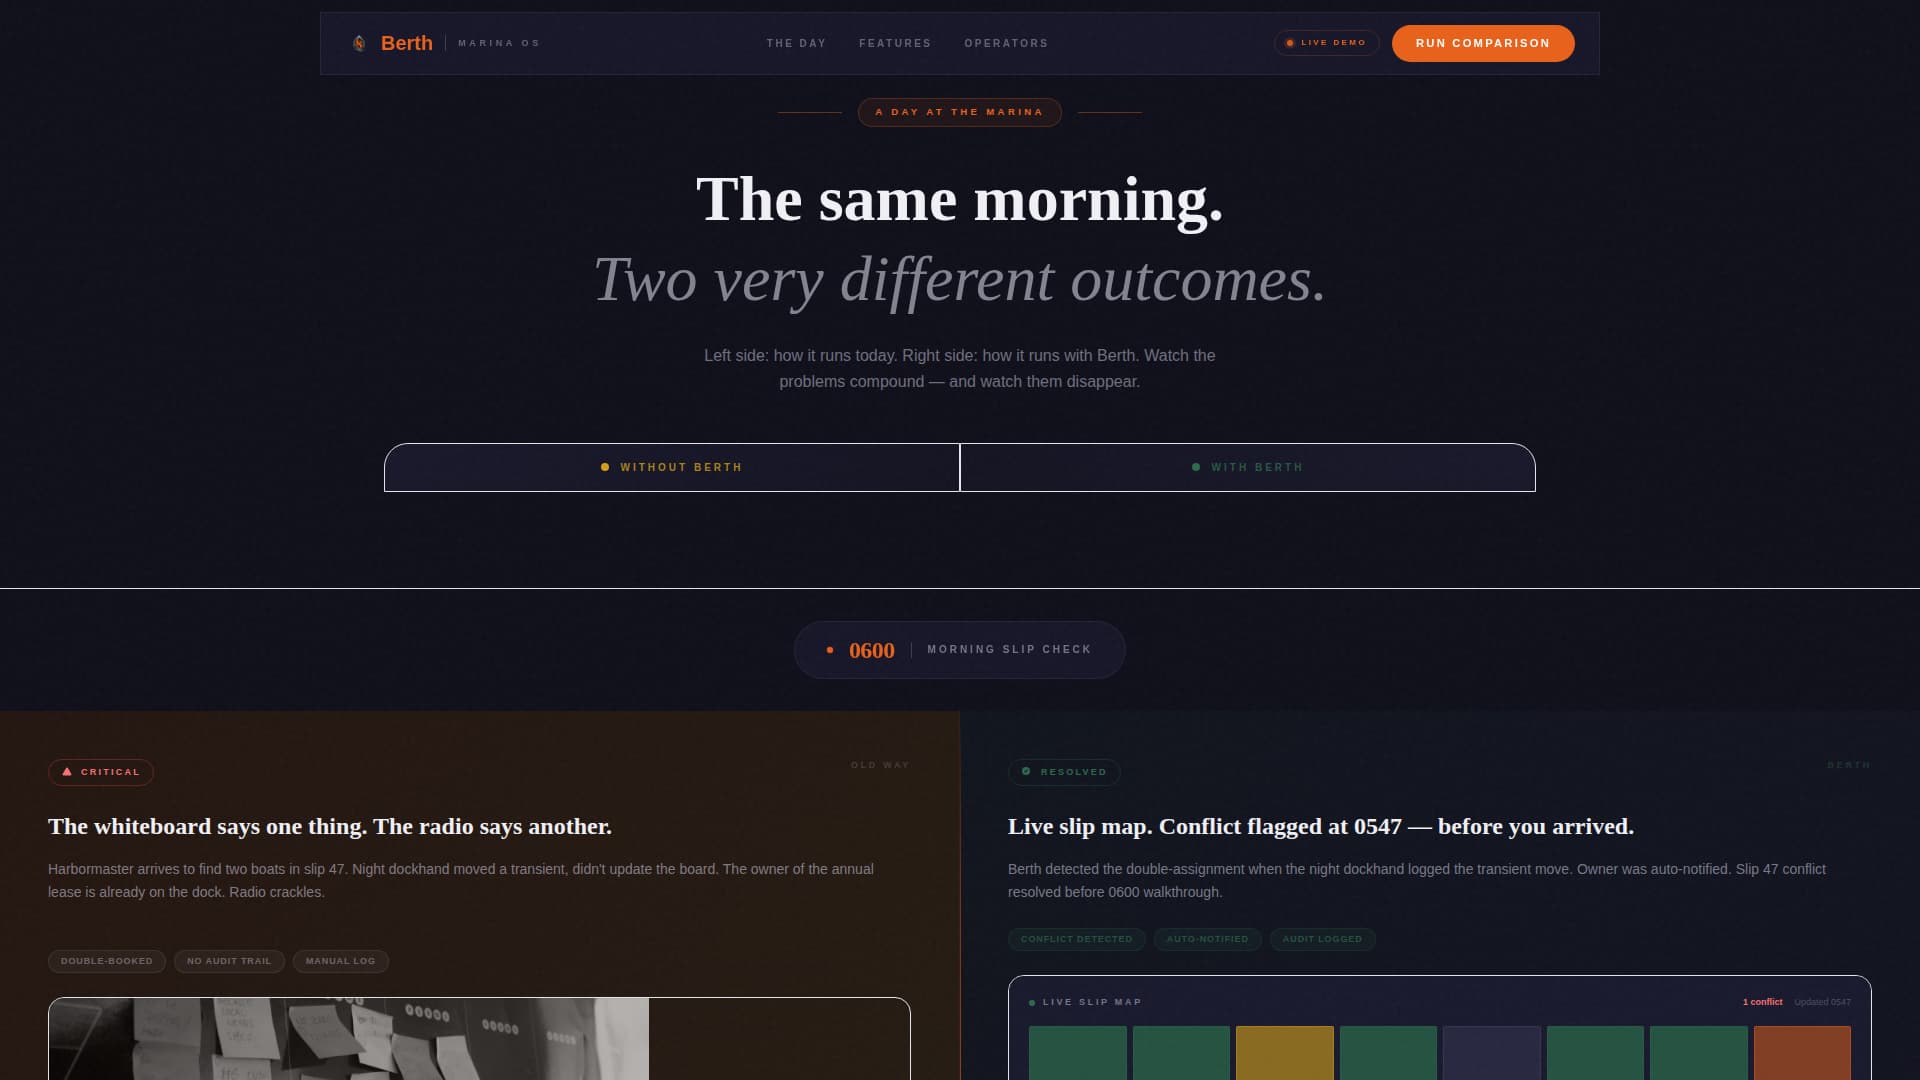Switch to the WITH BERTH view
This screenshot has height=1080, width=1920.
(x=1247, y=467)
